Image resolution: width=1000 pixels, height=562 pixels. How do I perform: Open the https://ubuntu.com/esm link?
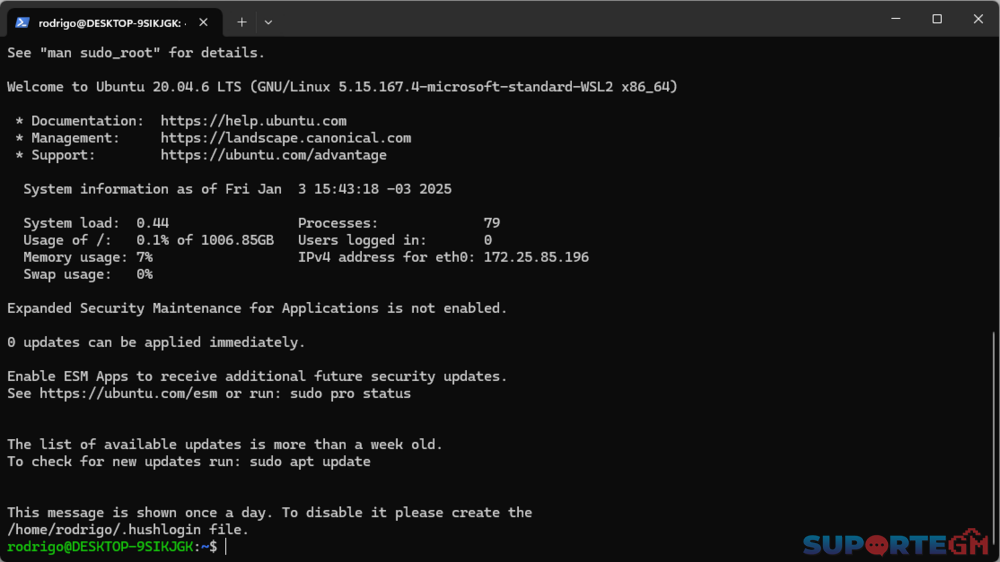(128, 393)
